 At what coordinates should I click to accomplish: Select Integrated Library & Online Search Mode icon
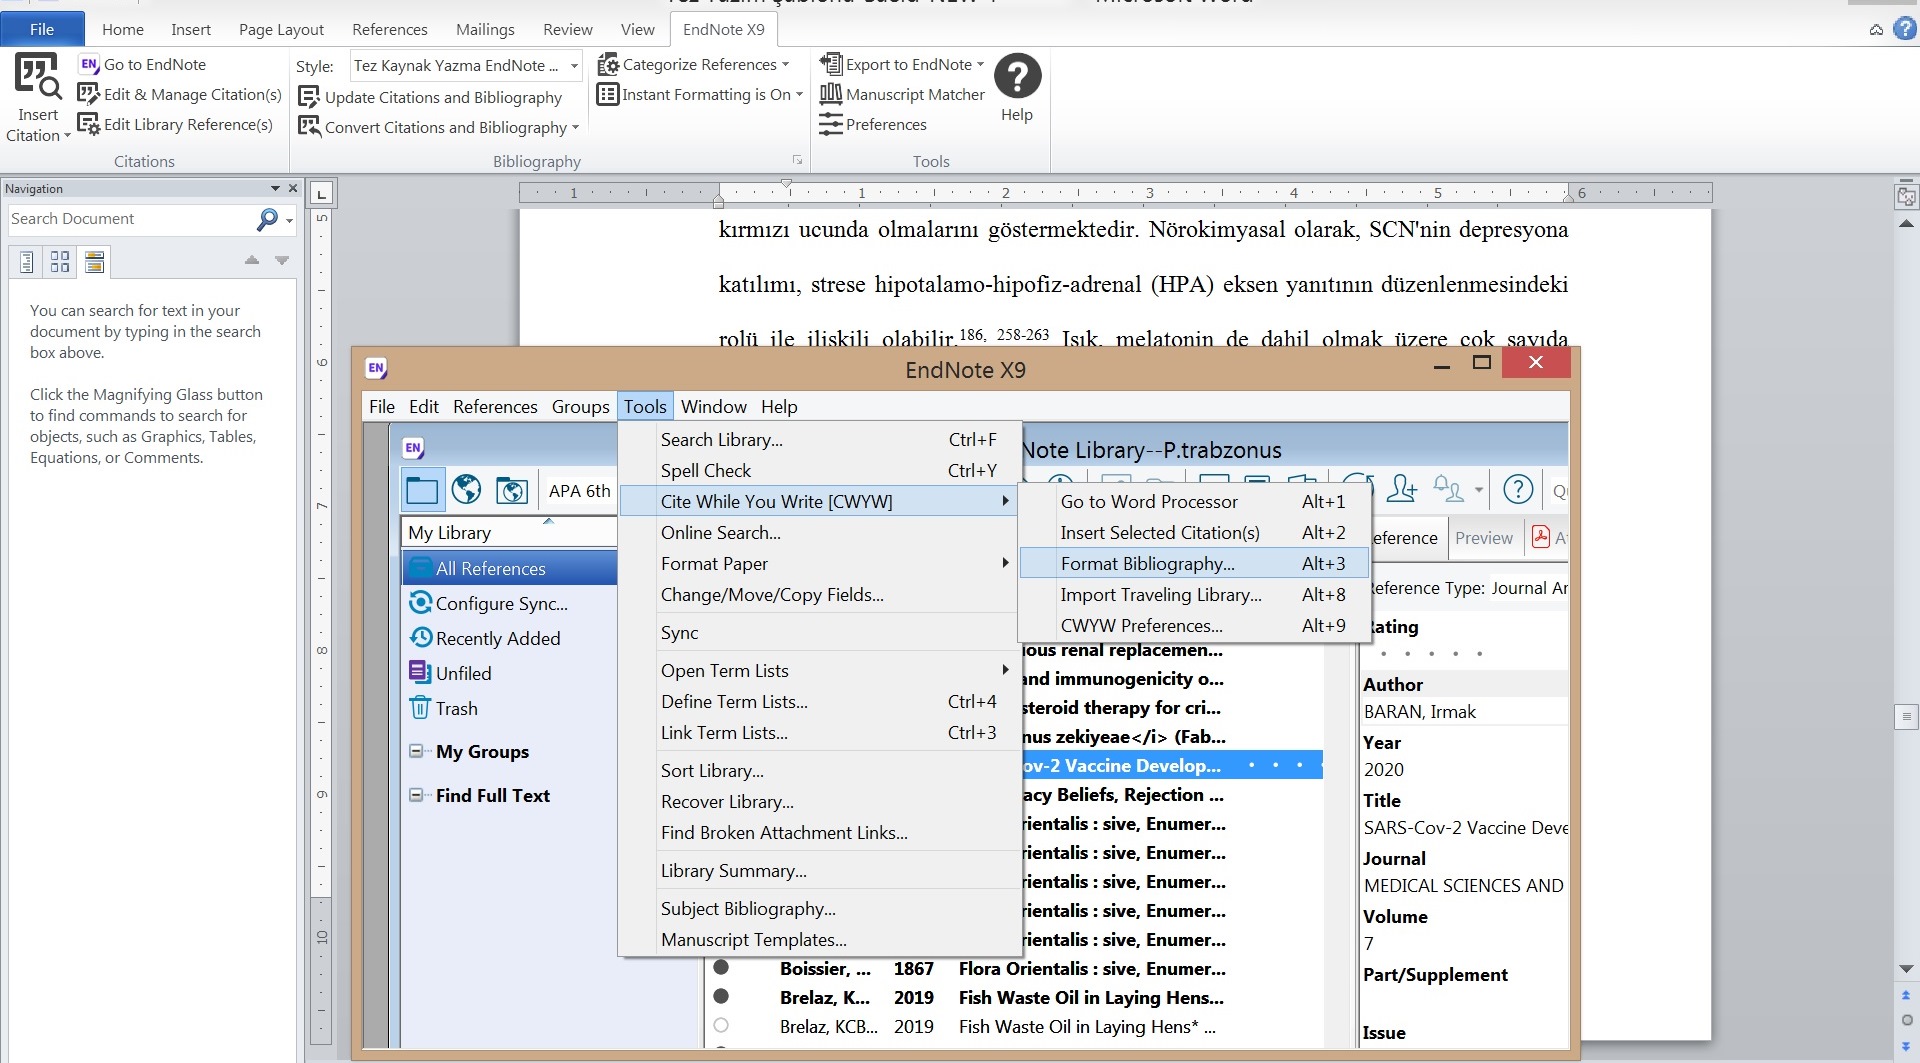point(512,490)
